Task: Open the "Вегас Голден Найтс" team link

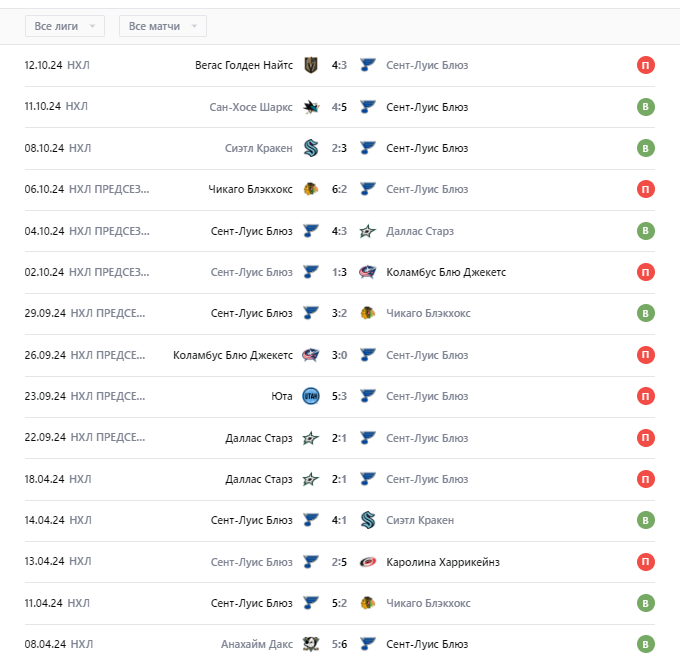Action: click(x=244, y=66)
